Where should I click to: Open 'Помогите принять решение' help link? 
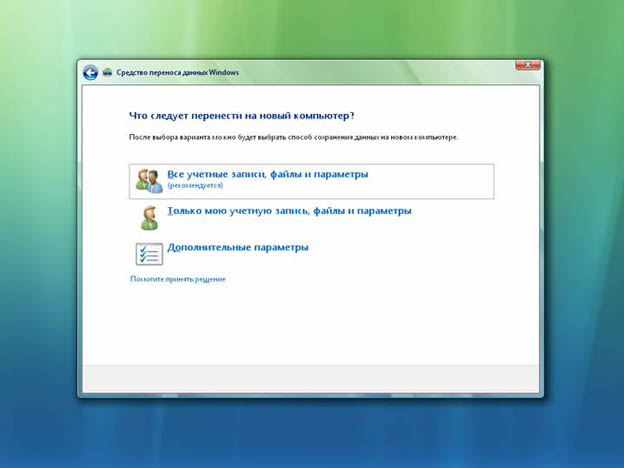point(178,279)
